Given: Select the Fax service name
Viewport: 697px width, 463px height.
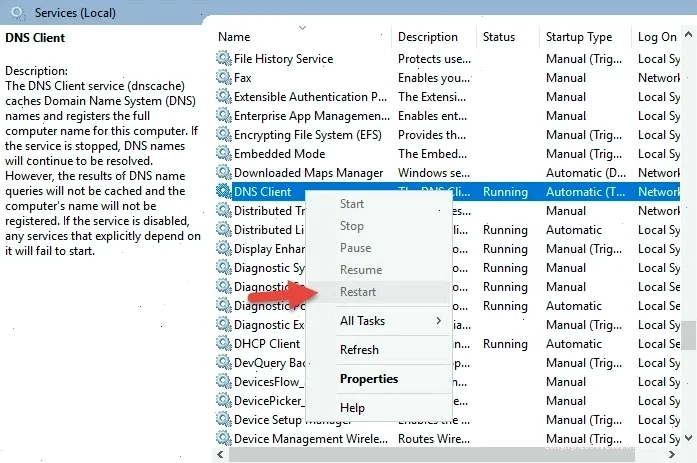Looking at the screenshot, I should (243, 78).
